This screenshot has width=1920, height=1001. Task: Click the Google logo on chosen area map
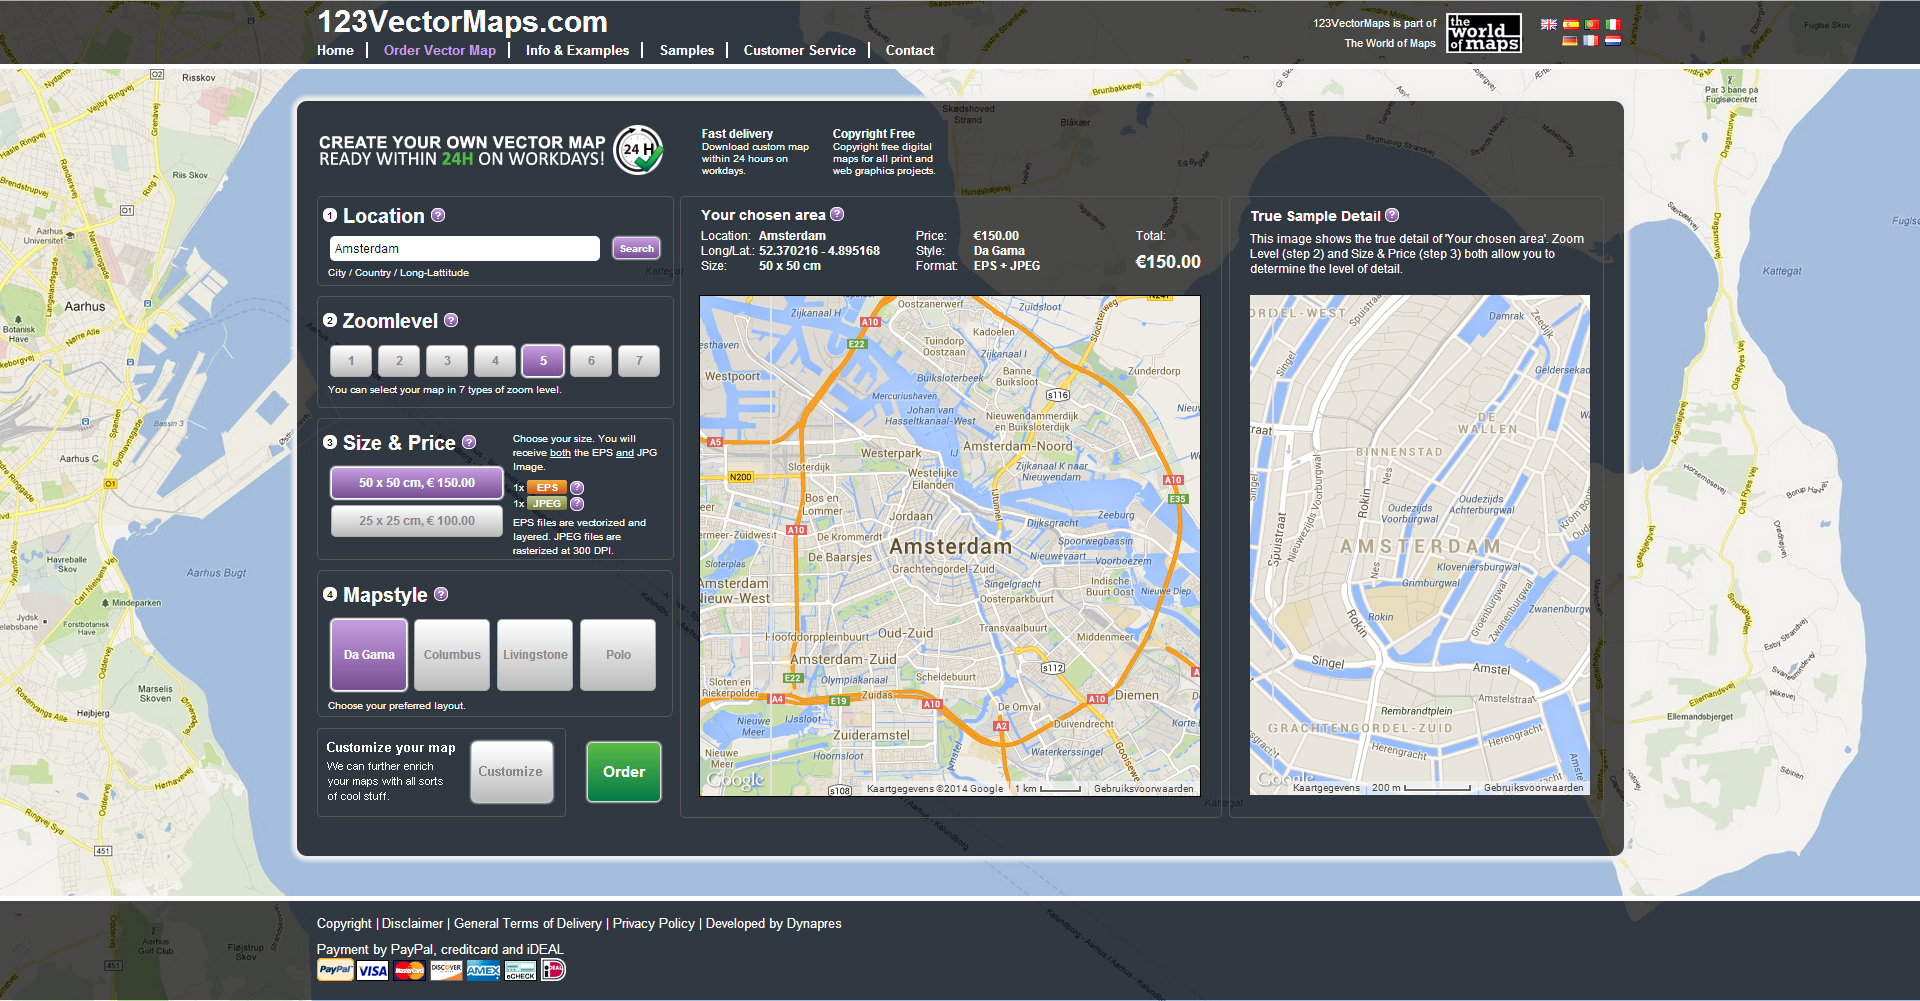[x=736, y=780]
